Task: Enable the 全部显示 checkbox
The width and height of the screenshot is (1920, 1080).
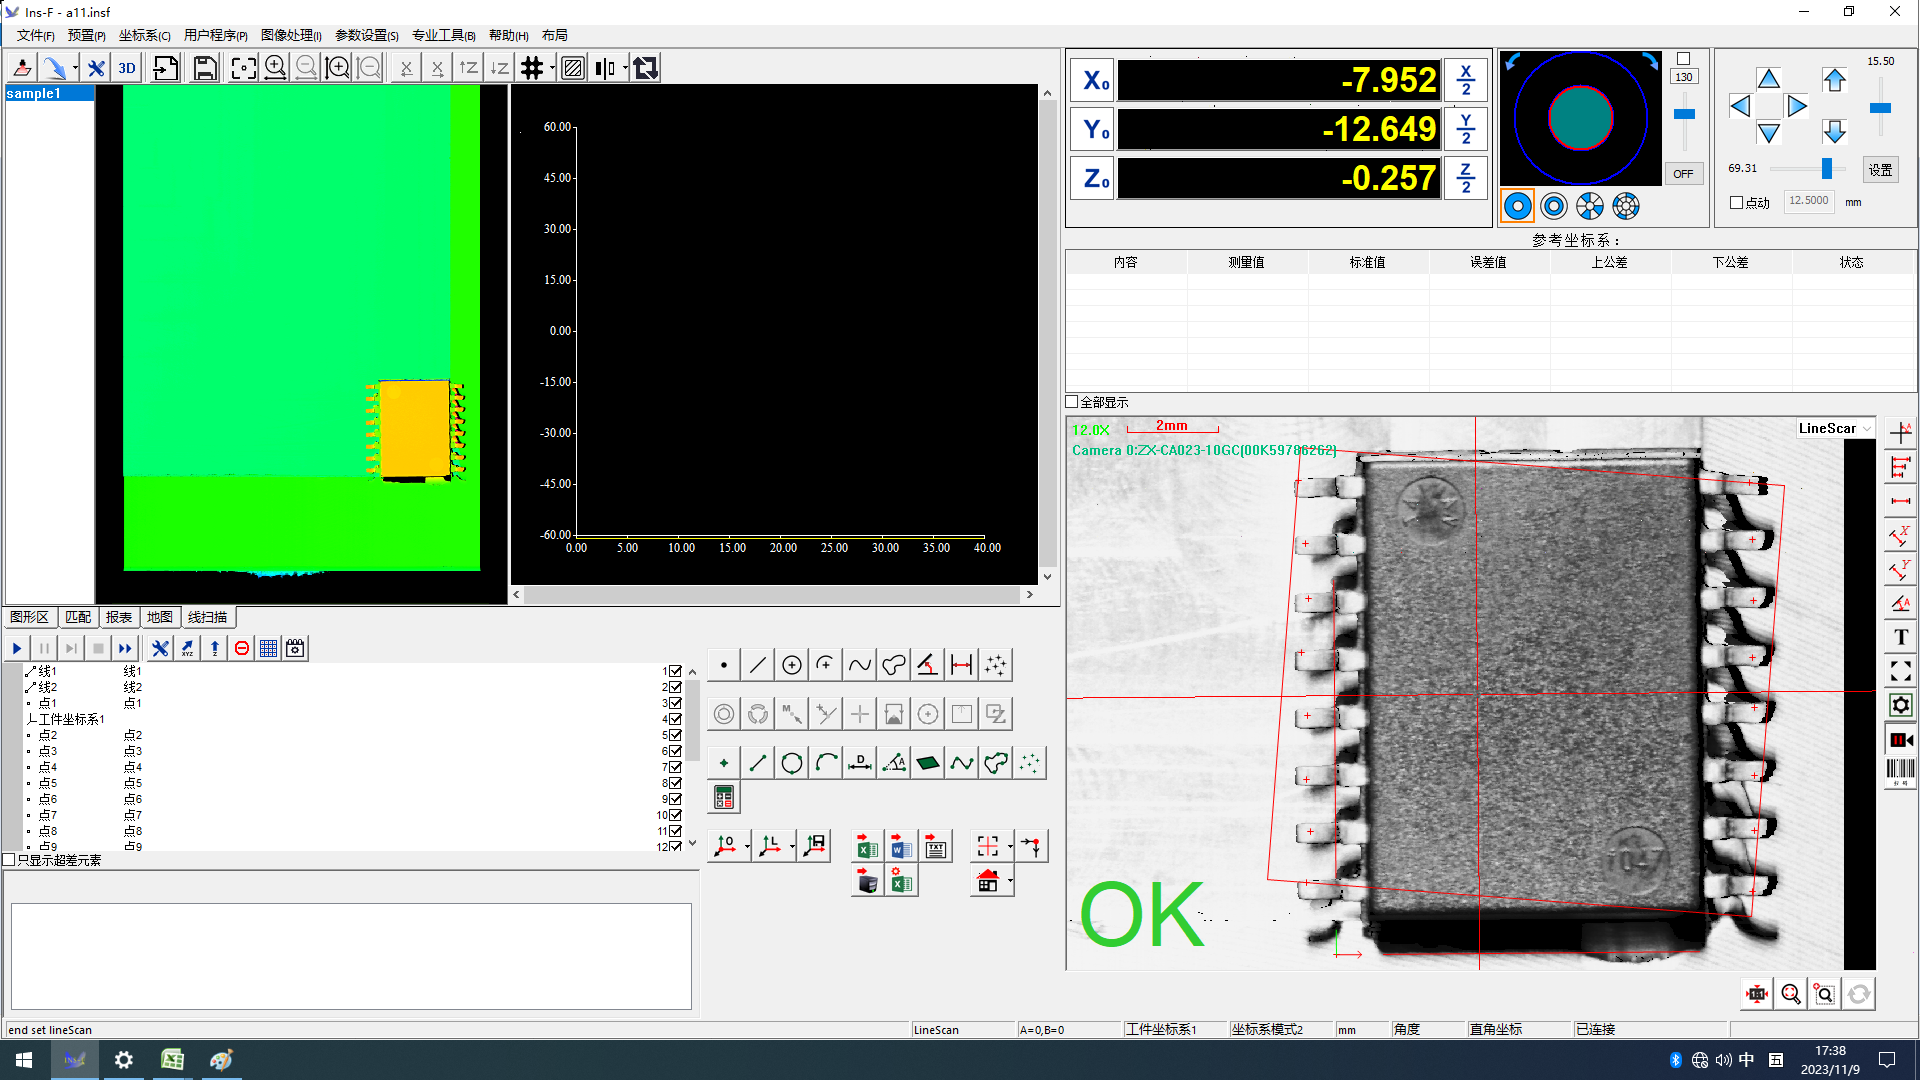Action: (x=1072, y=402)
